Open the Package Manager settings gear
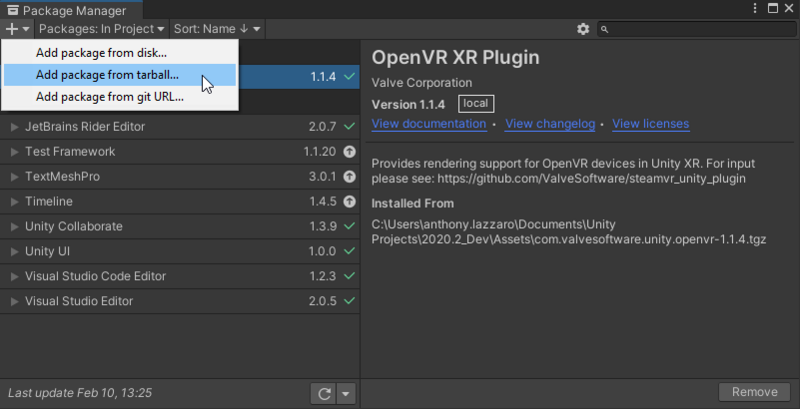The image size is (800, 409). pyautogui.click(x=583, y=29)
